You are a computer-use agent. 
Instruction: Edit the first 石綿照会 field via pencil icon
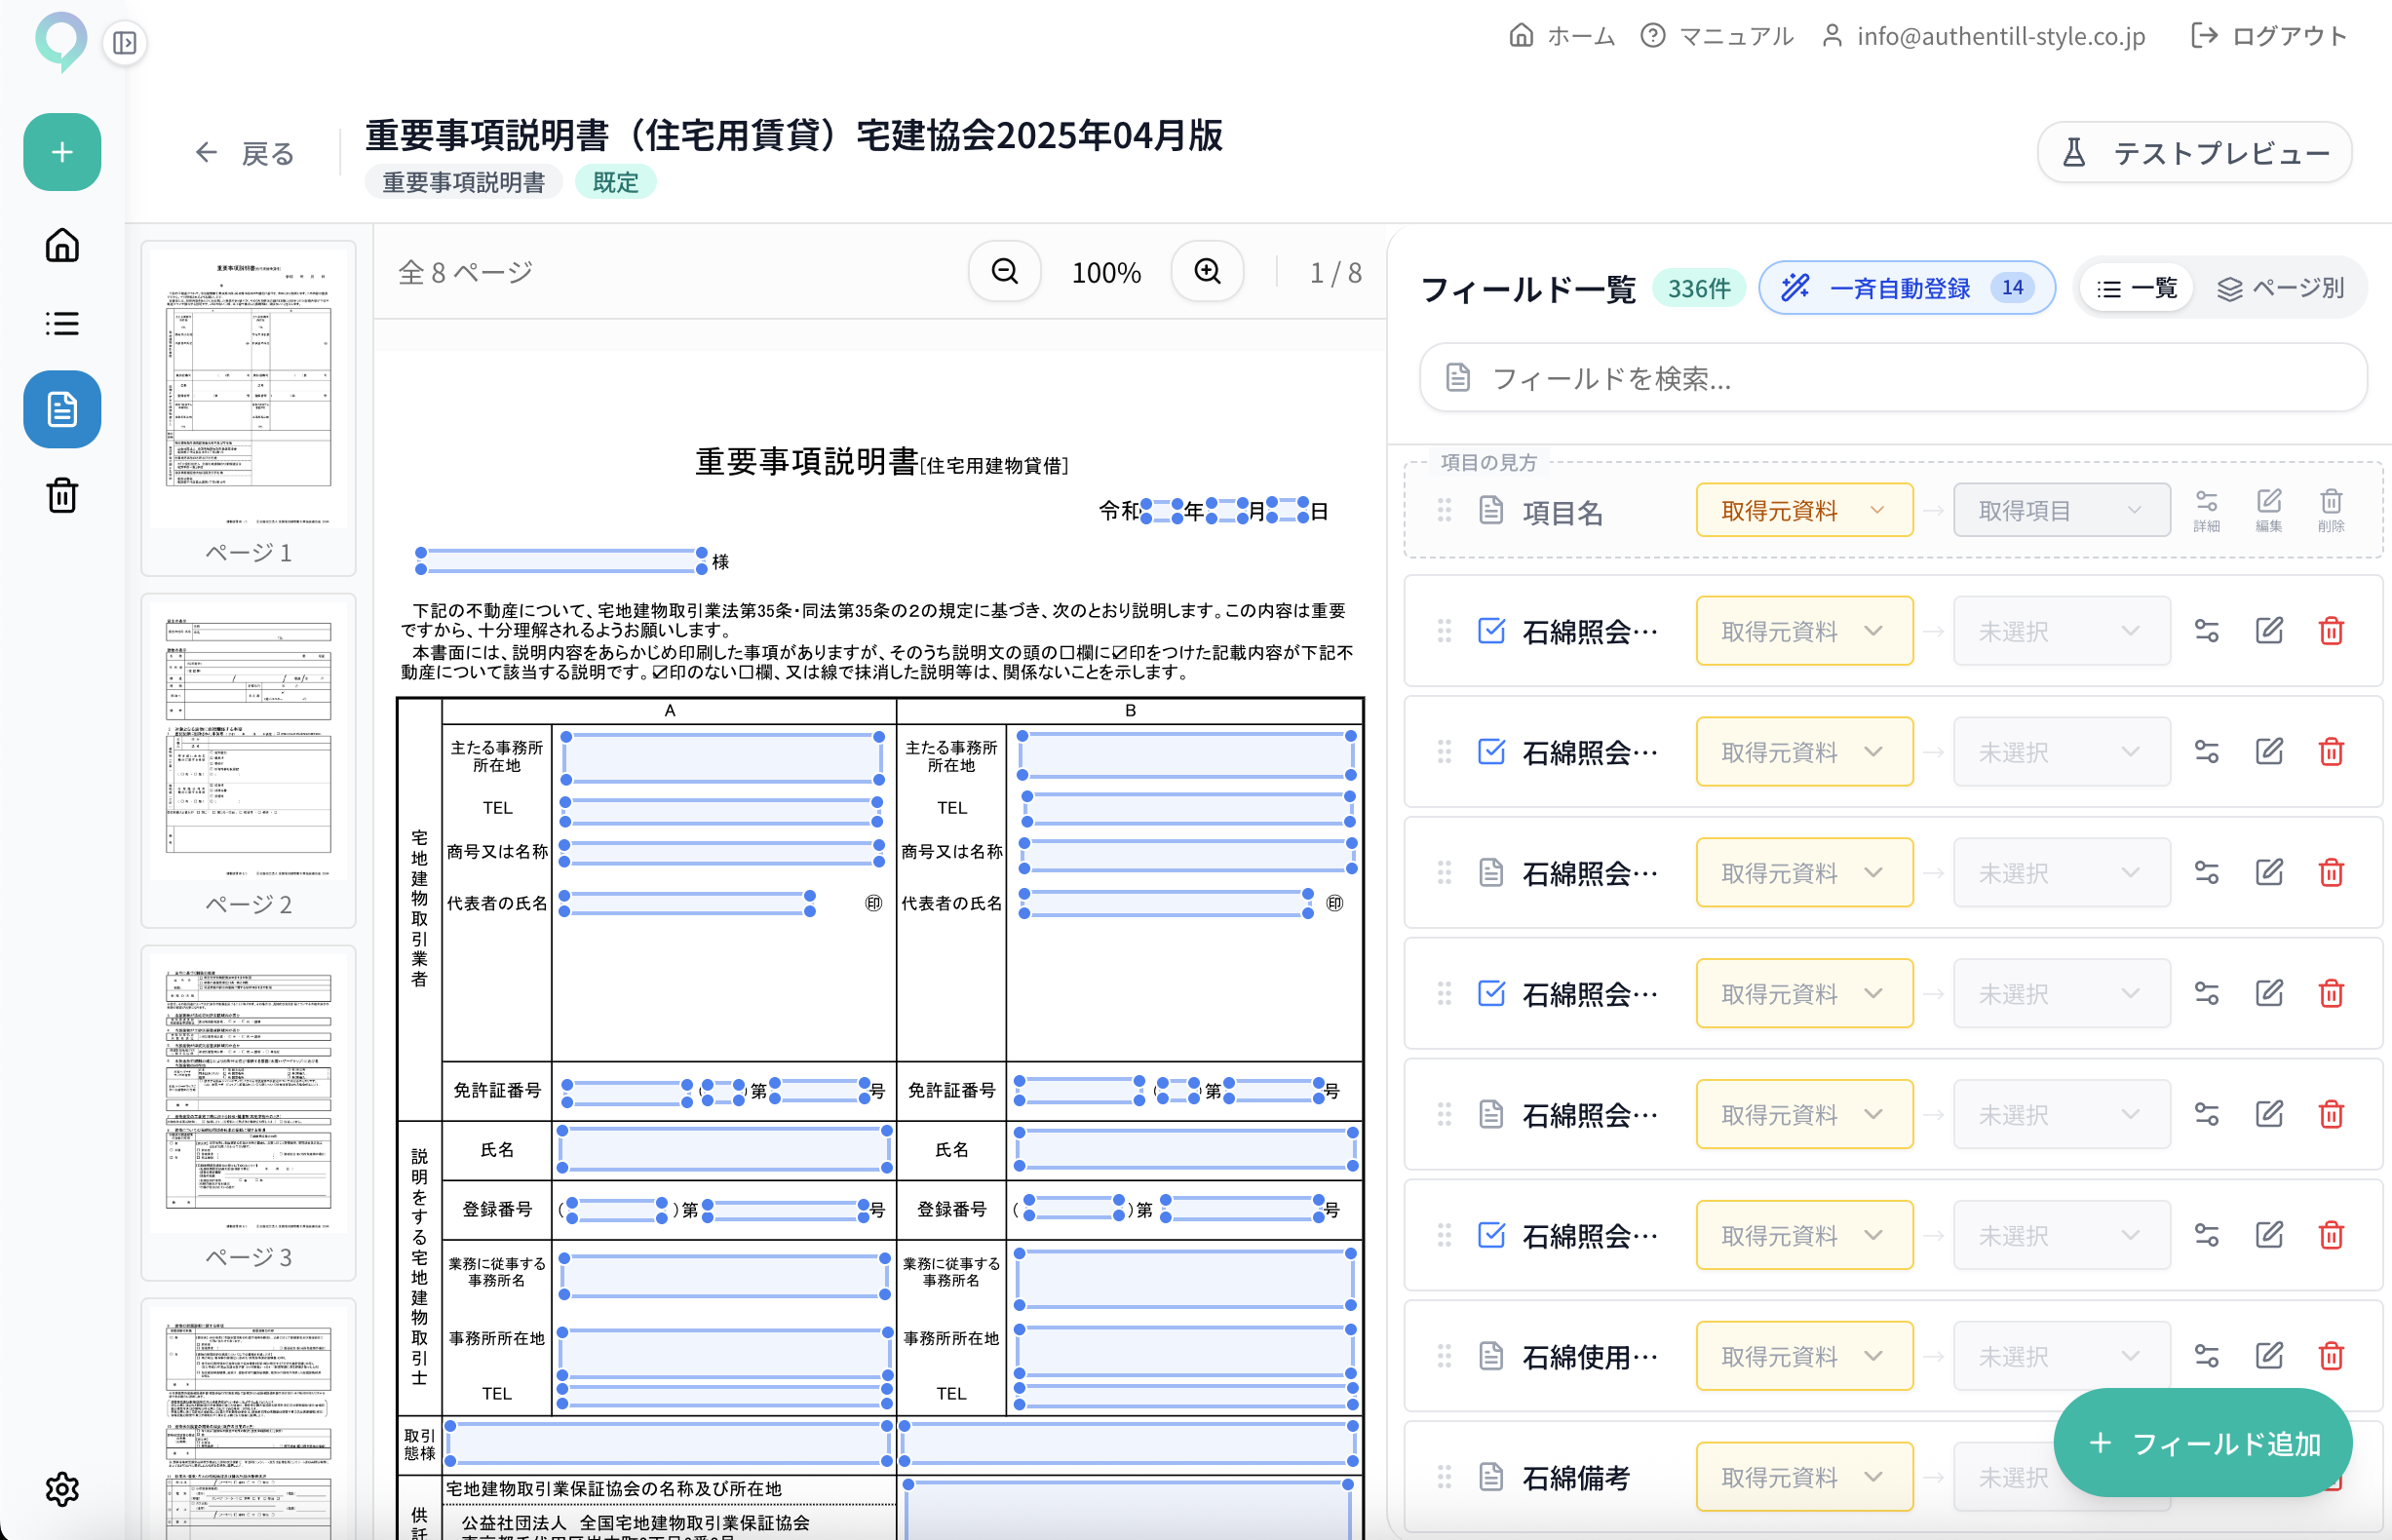click(x=2270, y=630)
